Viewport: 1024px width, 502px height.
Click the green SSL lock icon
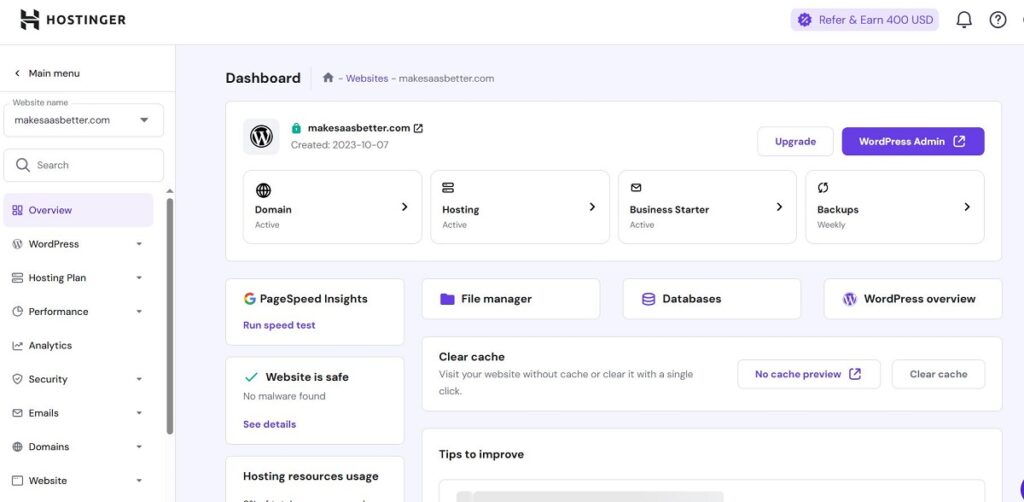coord(296,128)
